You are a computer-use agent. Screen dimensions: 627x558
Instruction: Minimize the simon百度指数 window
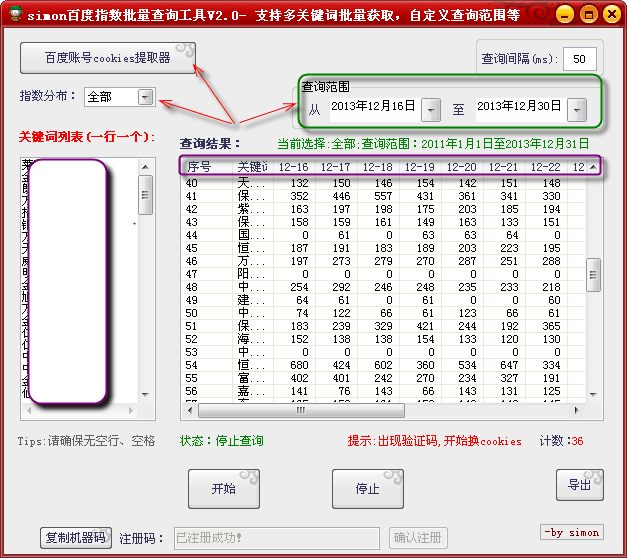pyautogui.click(x=565, y=15)
